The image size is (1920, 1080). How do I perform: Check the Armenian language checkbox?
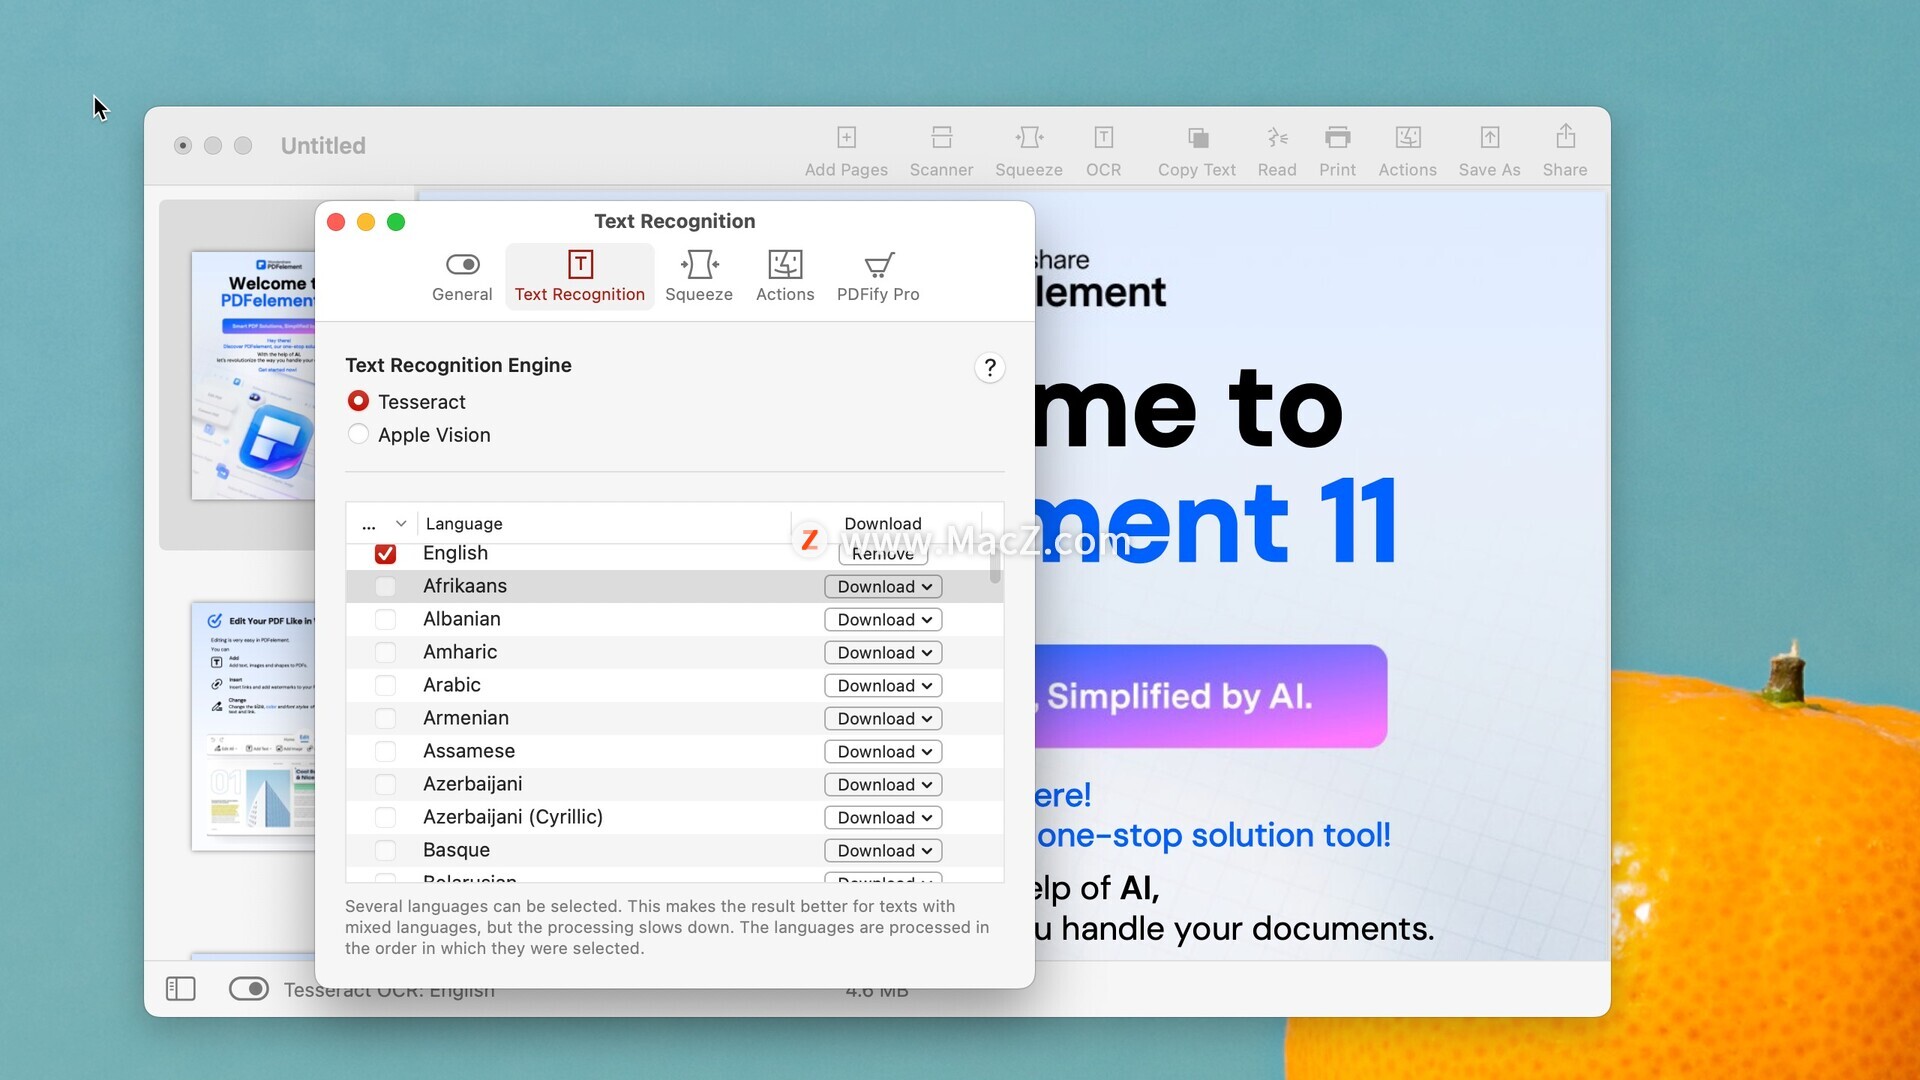[x=385, y=718]
